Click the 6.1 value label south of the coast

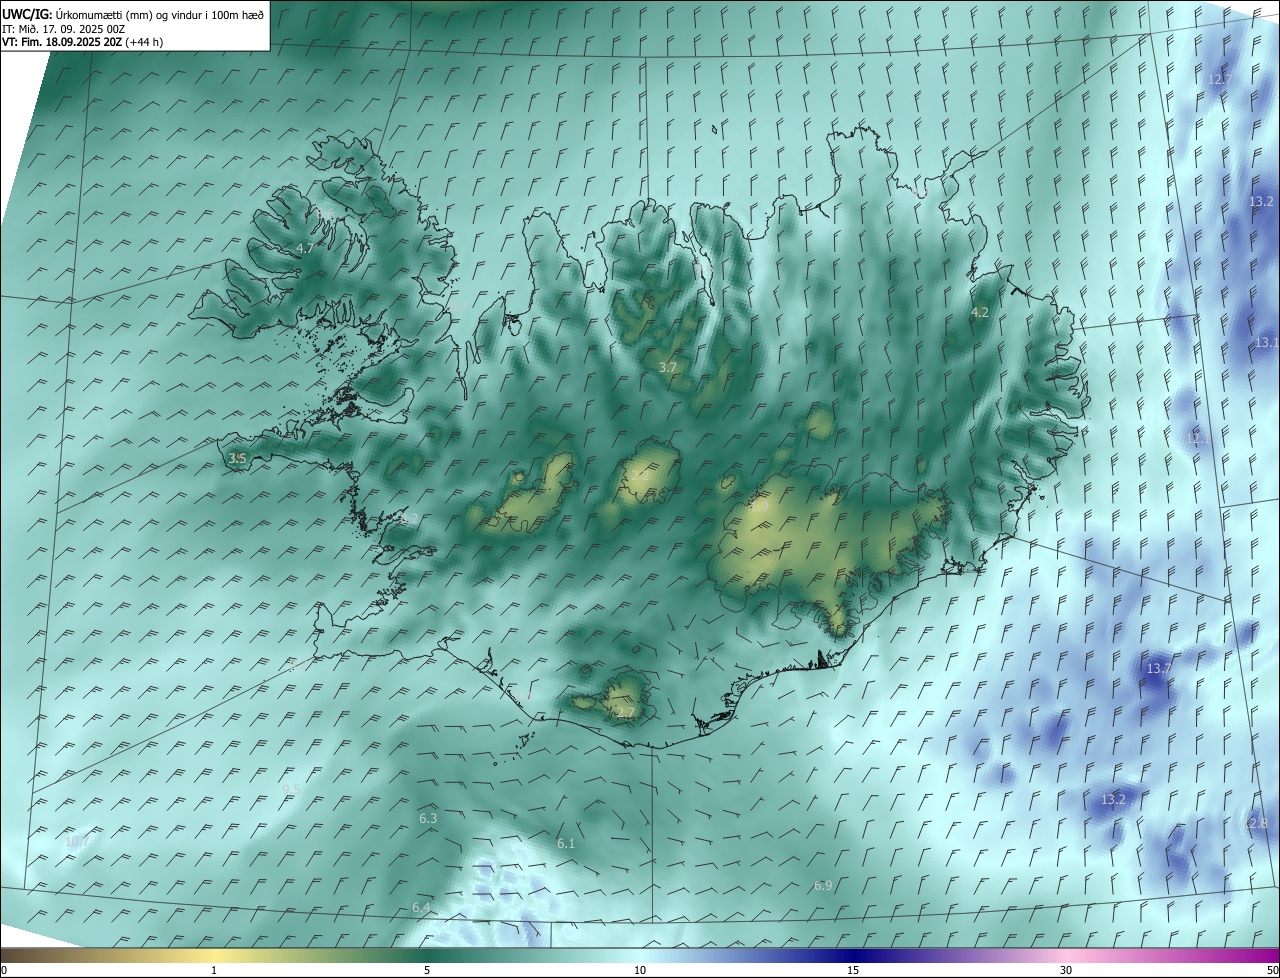[566, 844]
